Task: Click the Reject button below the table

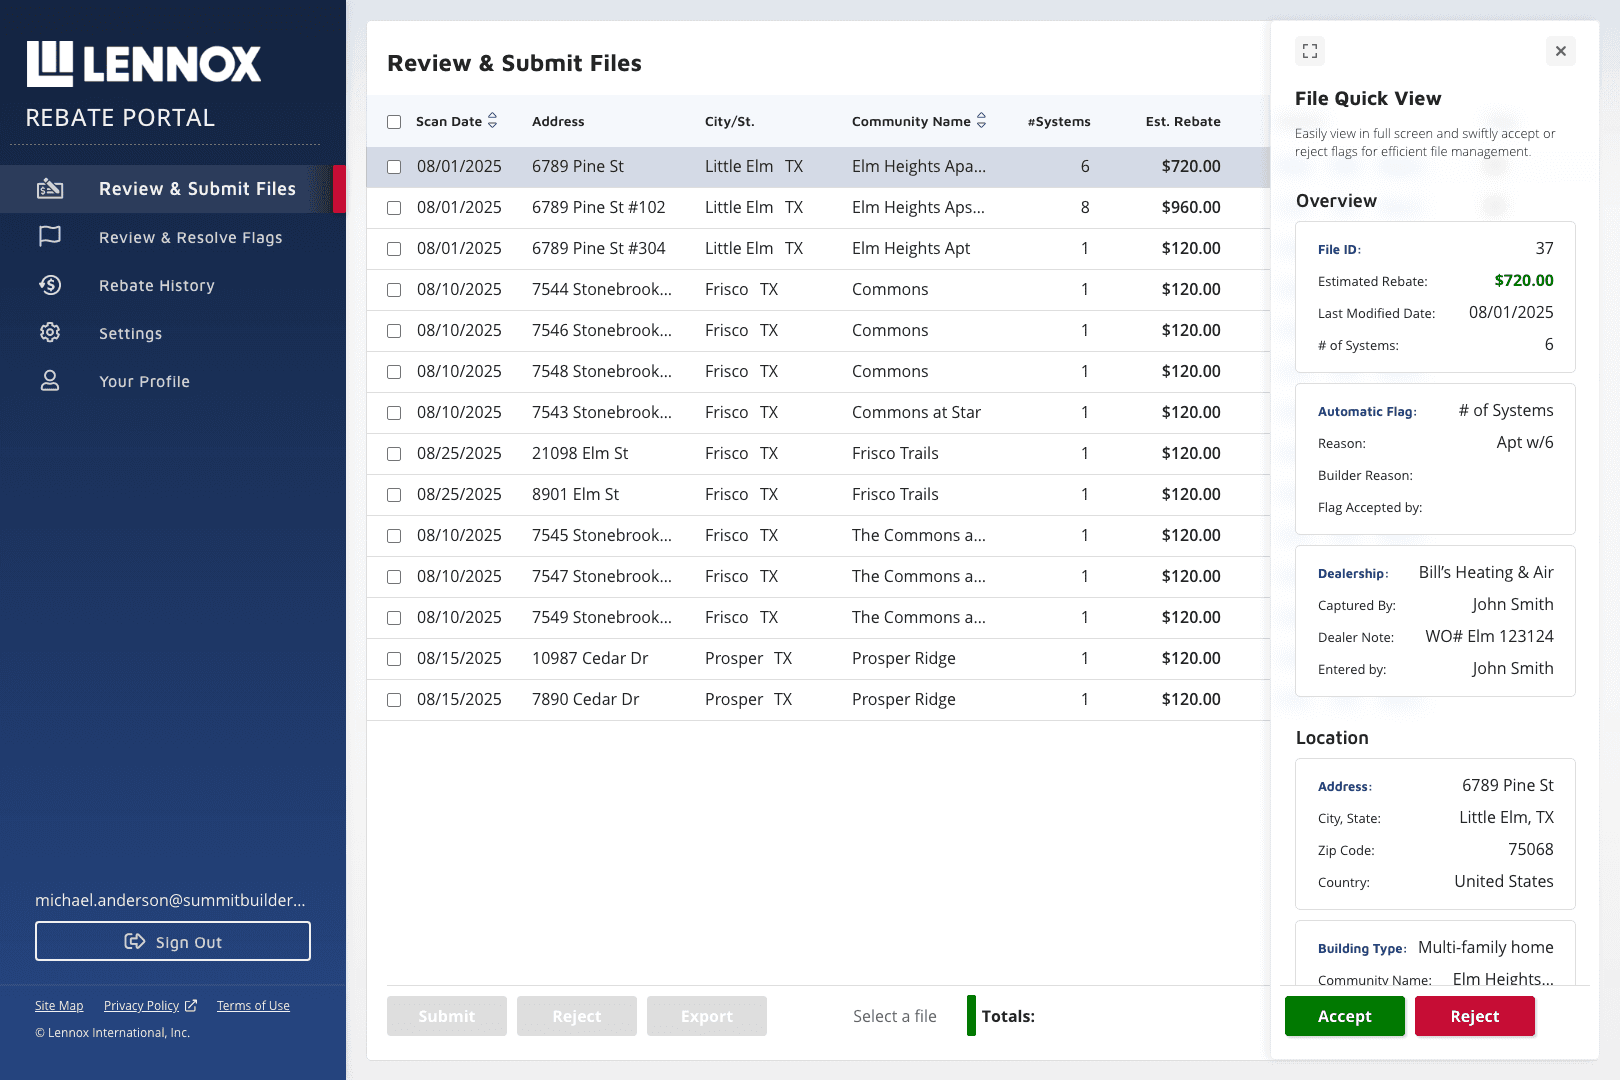Action: pyautogui.click(x=577, y=1016)
